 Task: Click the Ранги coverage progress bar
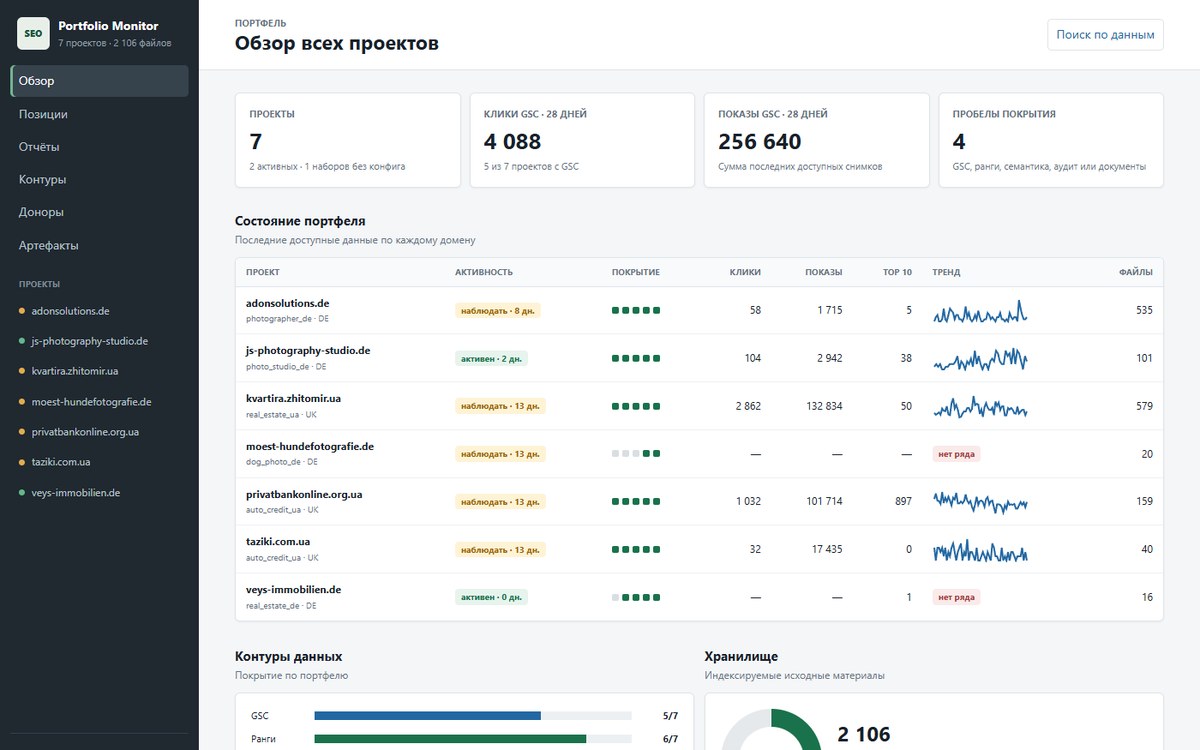point(473,739)
